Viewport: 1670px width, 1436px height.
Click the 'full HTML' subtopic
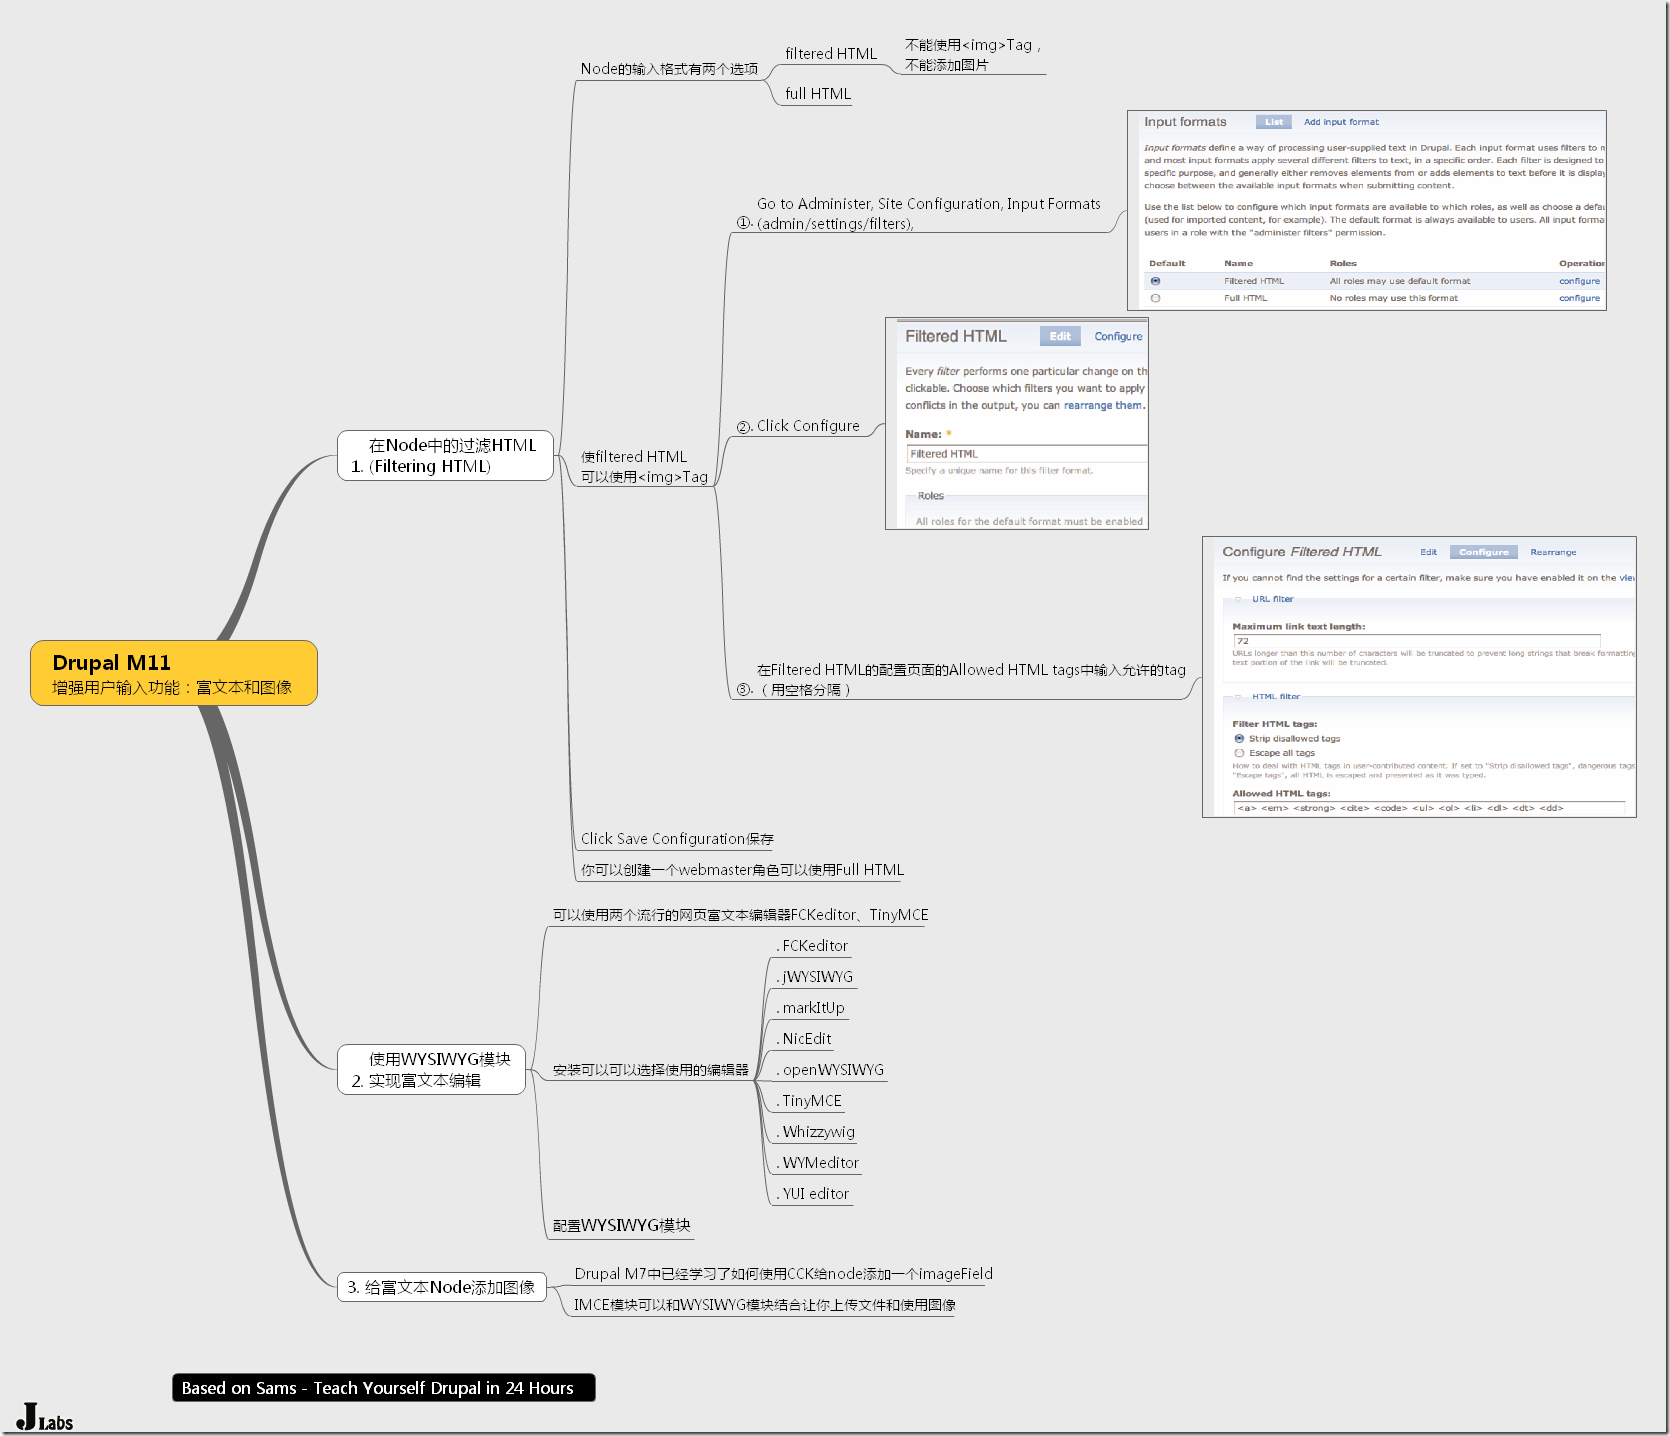point(818,94)
